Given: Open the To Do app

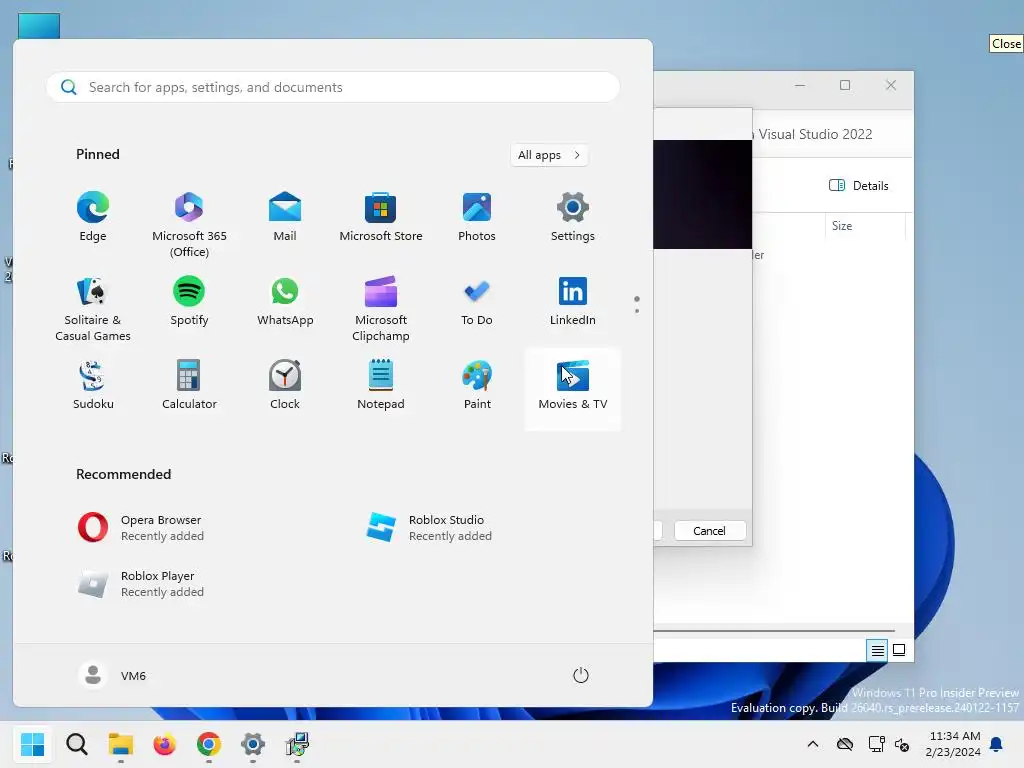Looking at the screenshot, I should coord(477,301).
